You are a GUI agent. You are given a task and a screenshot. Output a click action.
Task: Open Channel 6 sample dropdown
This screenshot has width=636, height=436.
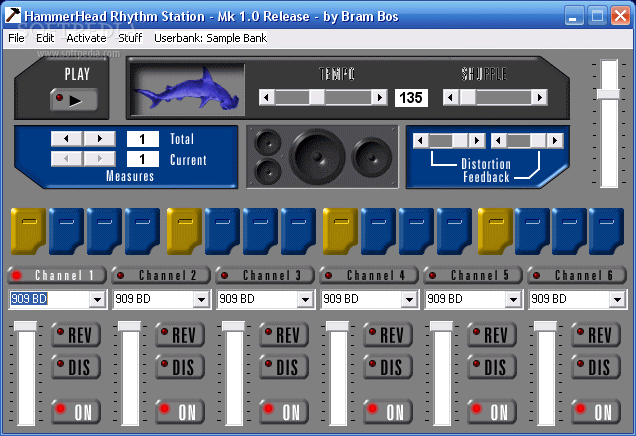[617, 300]
